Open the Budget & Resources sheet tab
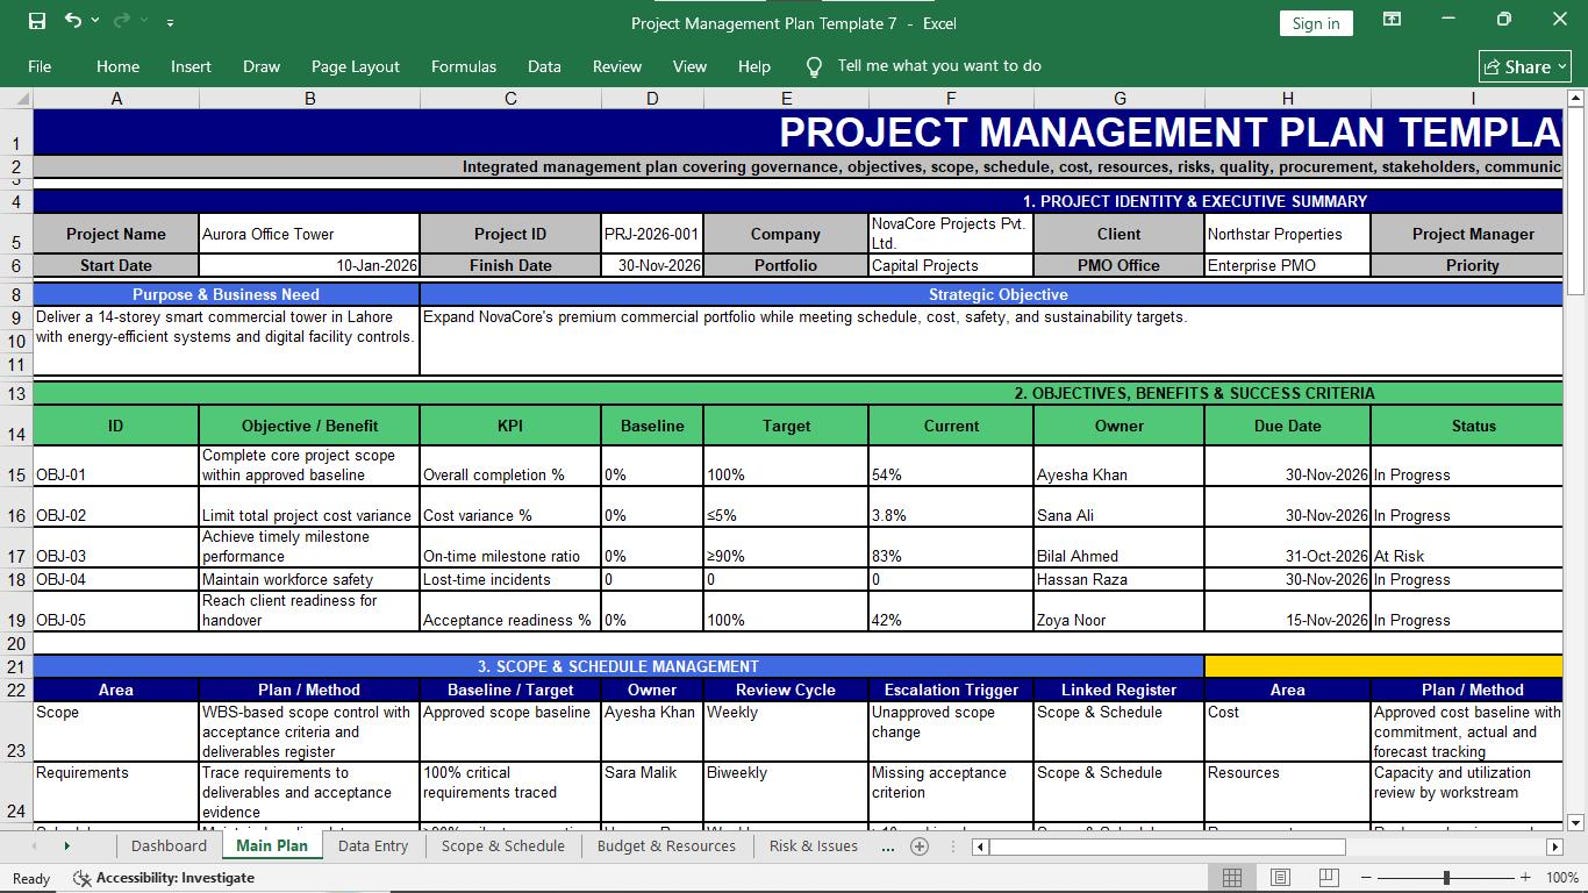This screenshot has height=893, width=1588. [666, 846]
